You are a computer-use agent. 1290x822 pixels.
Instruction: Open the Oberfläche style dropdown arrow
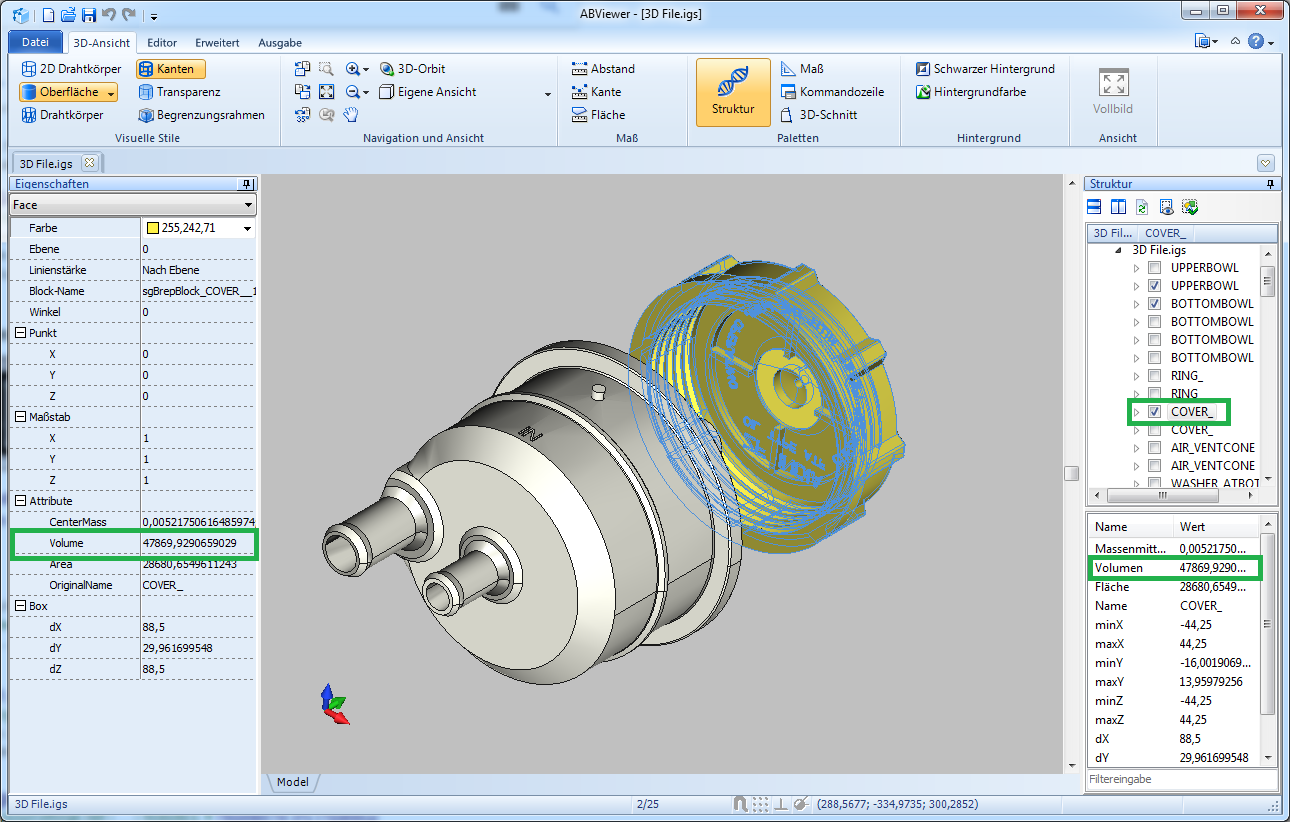coord(111,93)
